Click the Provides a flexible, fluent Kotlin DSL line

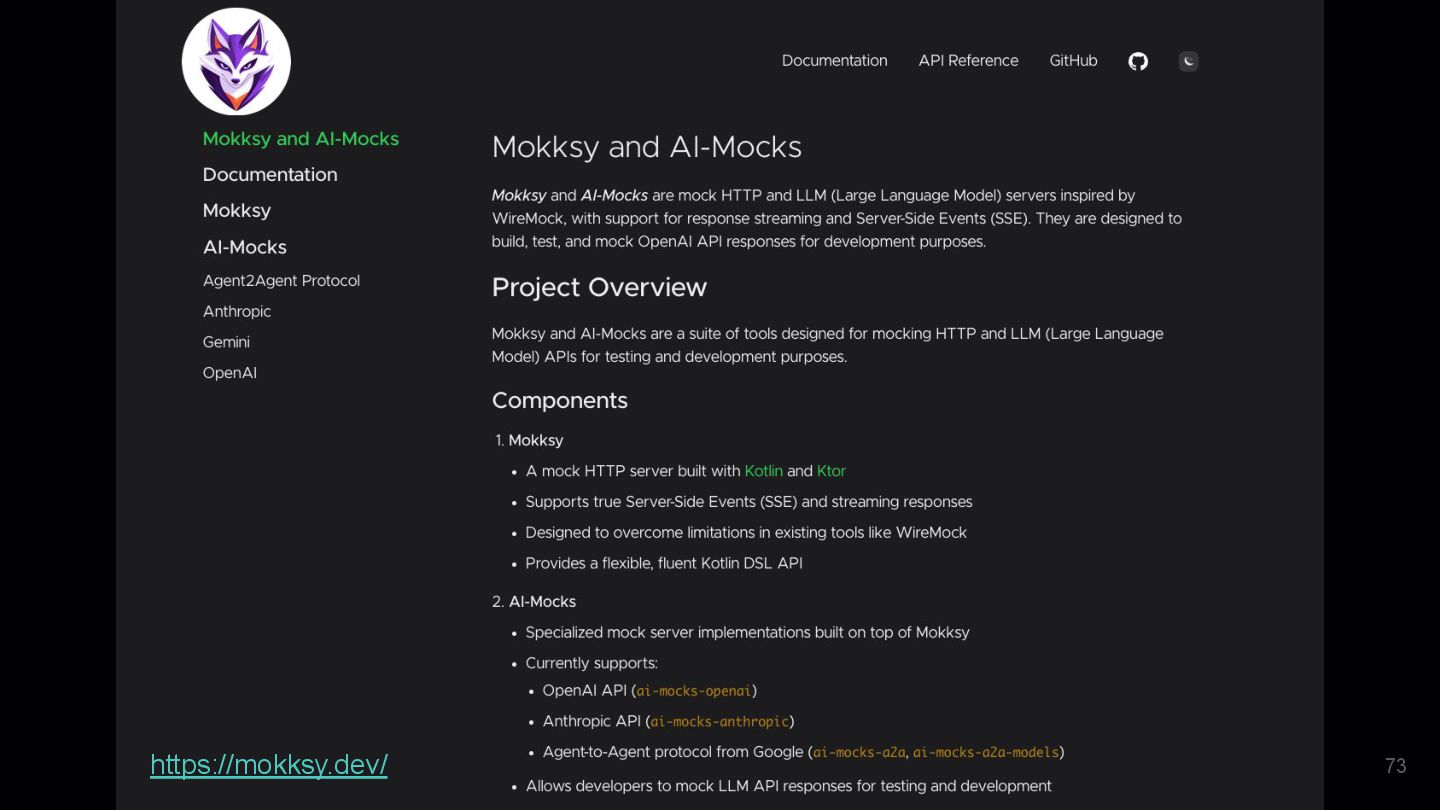(664, 564)
